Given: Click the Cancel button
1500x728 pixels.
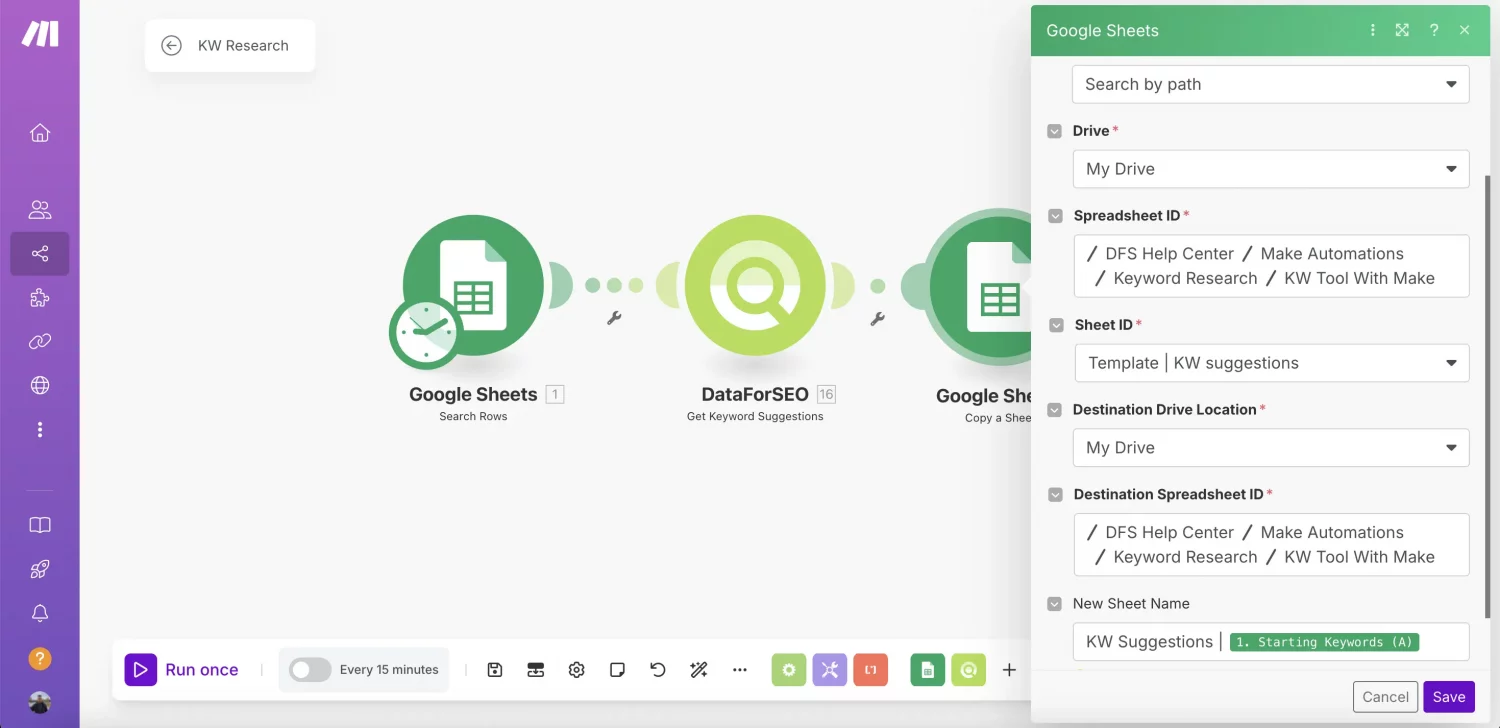Looking at the screenshot, I should pos(1385,697).
